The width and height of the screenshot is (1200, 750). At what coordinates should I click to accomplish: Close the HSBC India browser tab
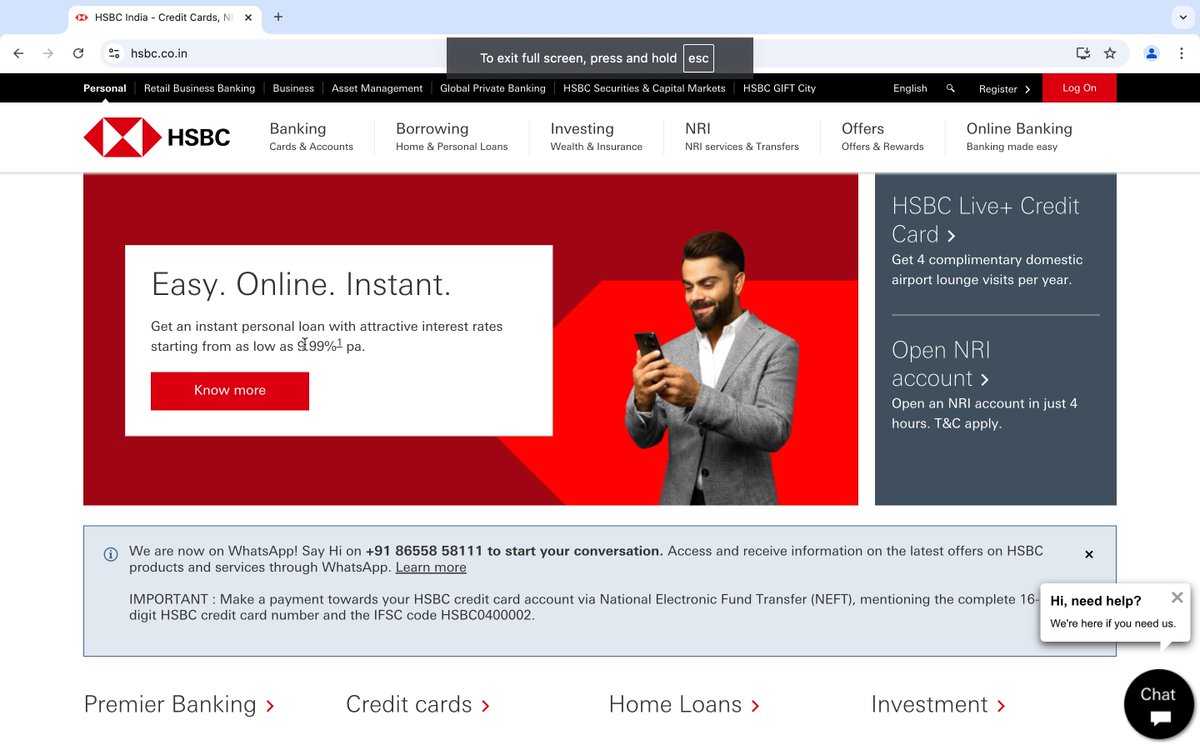pos(247,17)
